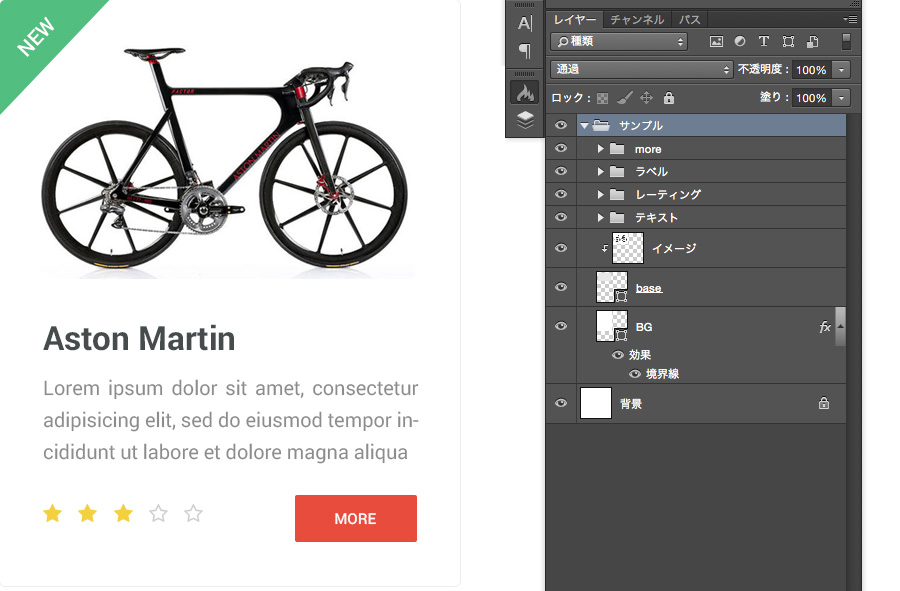The height and width of the screenshot is (591, 900).
Task: Switch to the レイヤー tab
Action: click(575, 20)
